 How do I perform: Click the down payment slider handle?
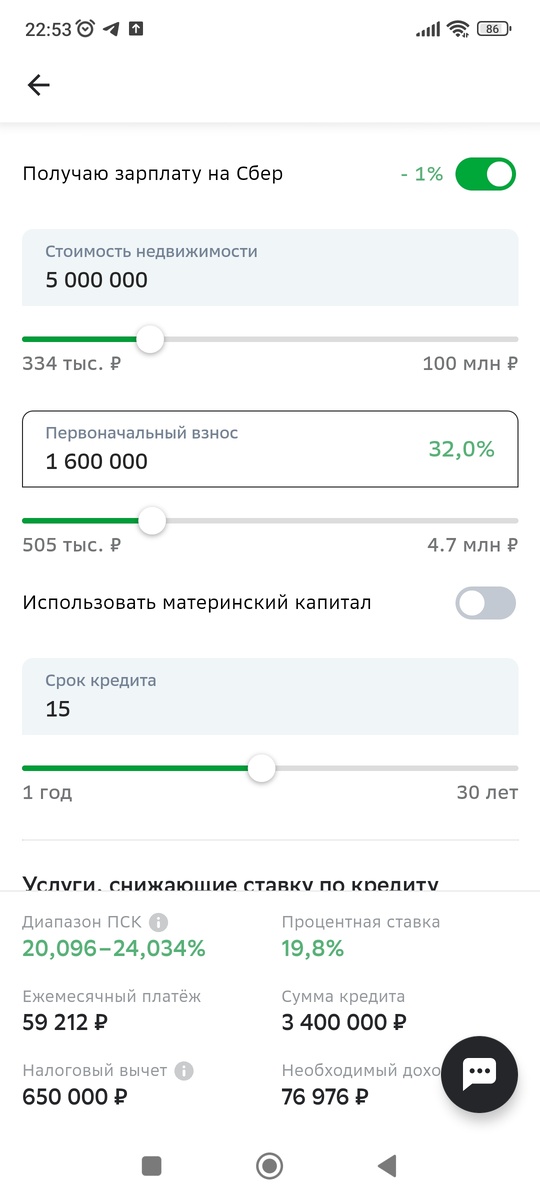coord(152,521)
